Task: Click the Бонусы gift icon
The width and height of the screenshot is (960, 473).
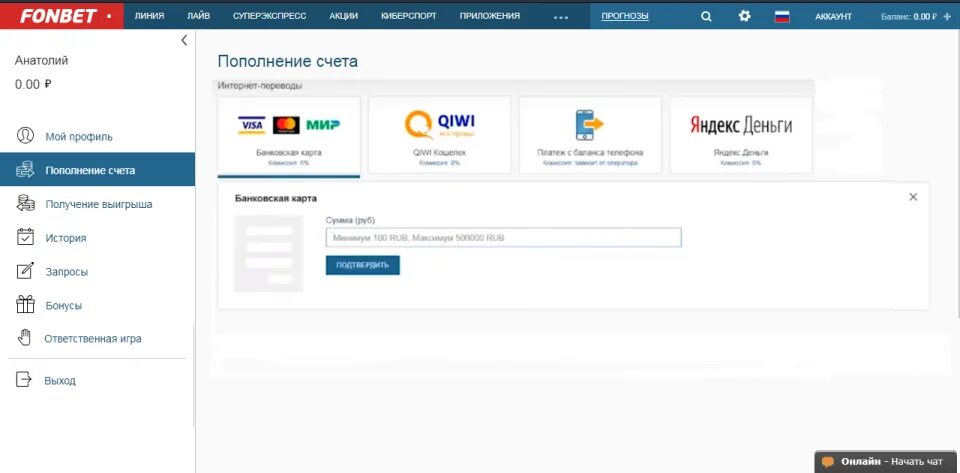Action: point(25,304)
